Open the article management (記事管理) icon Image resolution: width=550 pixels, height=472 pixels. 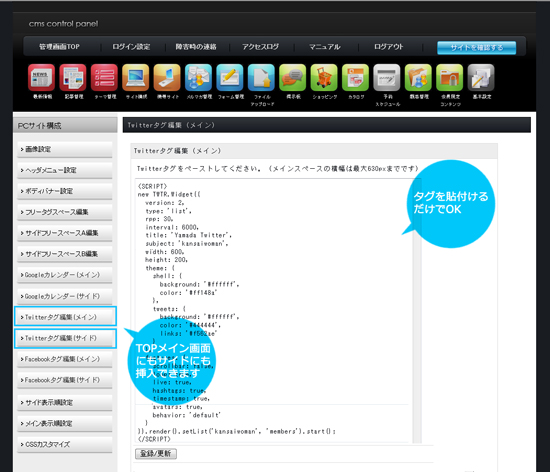(x=73, y=77)
